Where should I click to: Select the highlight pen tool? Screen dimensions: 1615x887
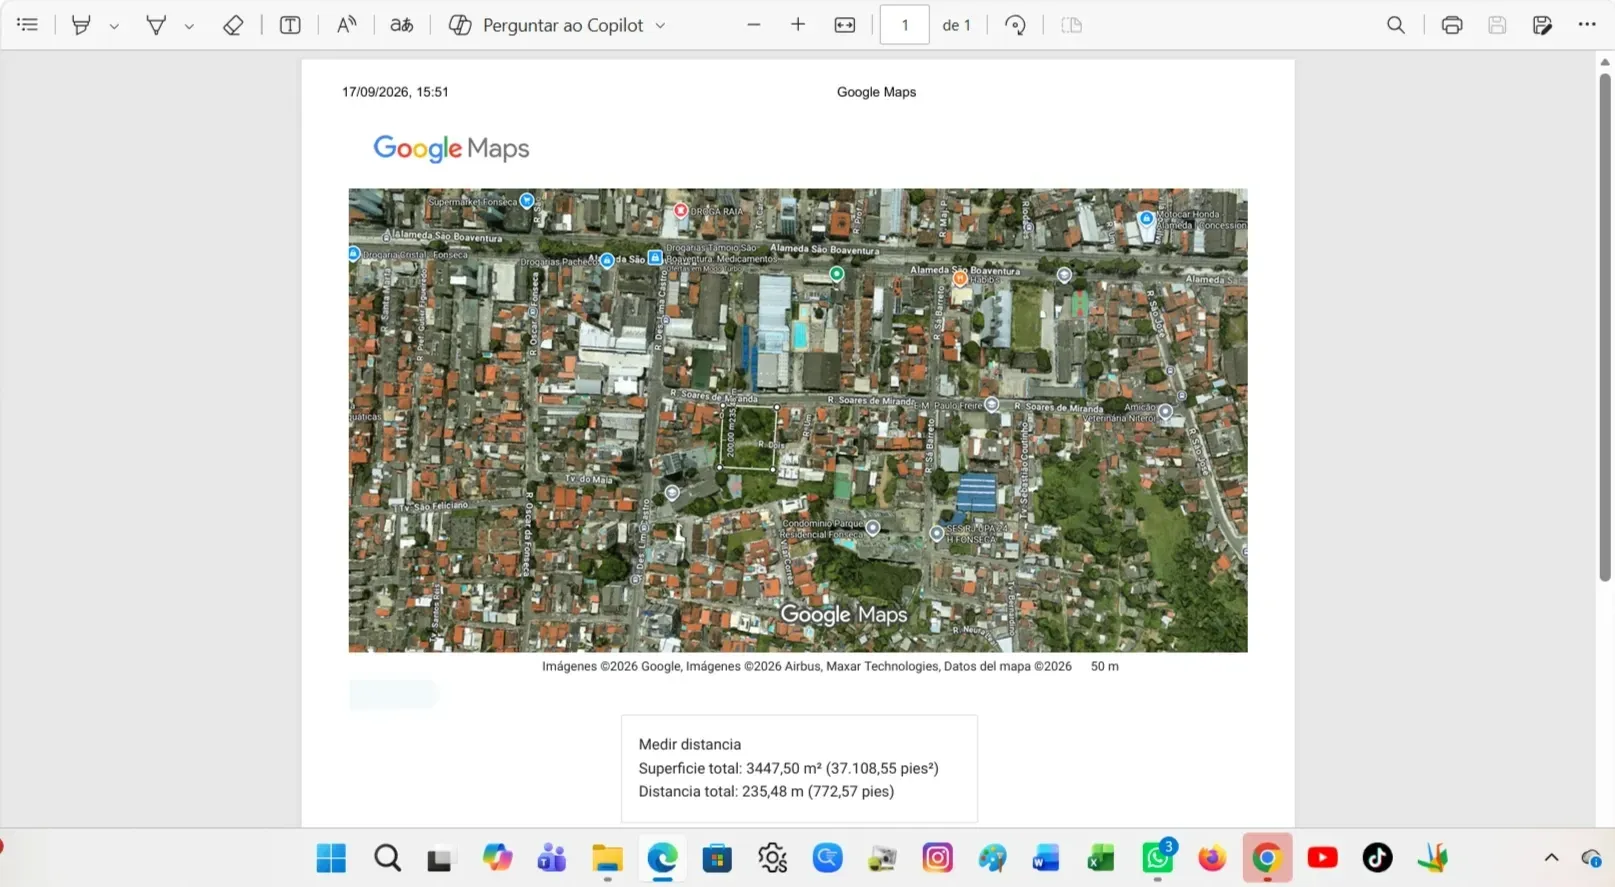pyautogui.click(x=81, y=25)
